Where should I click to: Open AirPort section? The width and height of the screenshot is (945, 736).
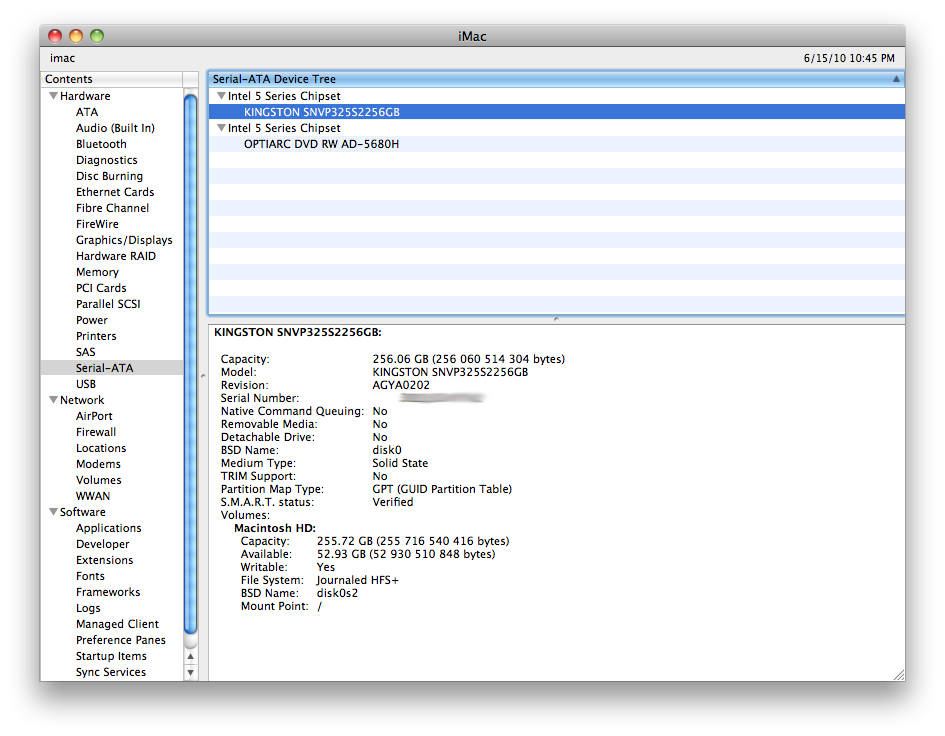(94, 416)
